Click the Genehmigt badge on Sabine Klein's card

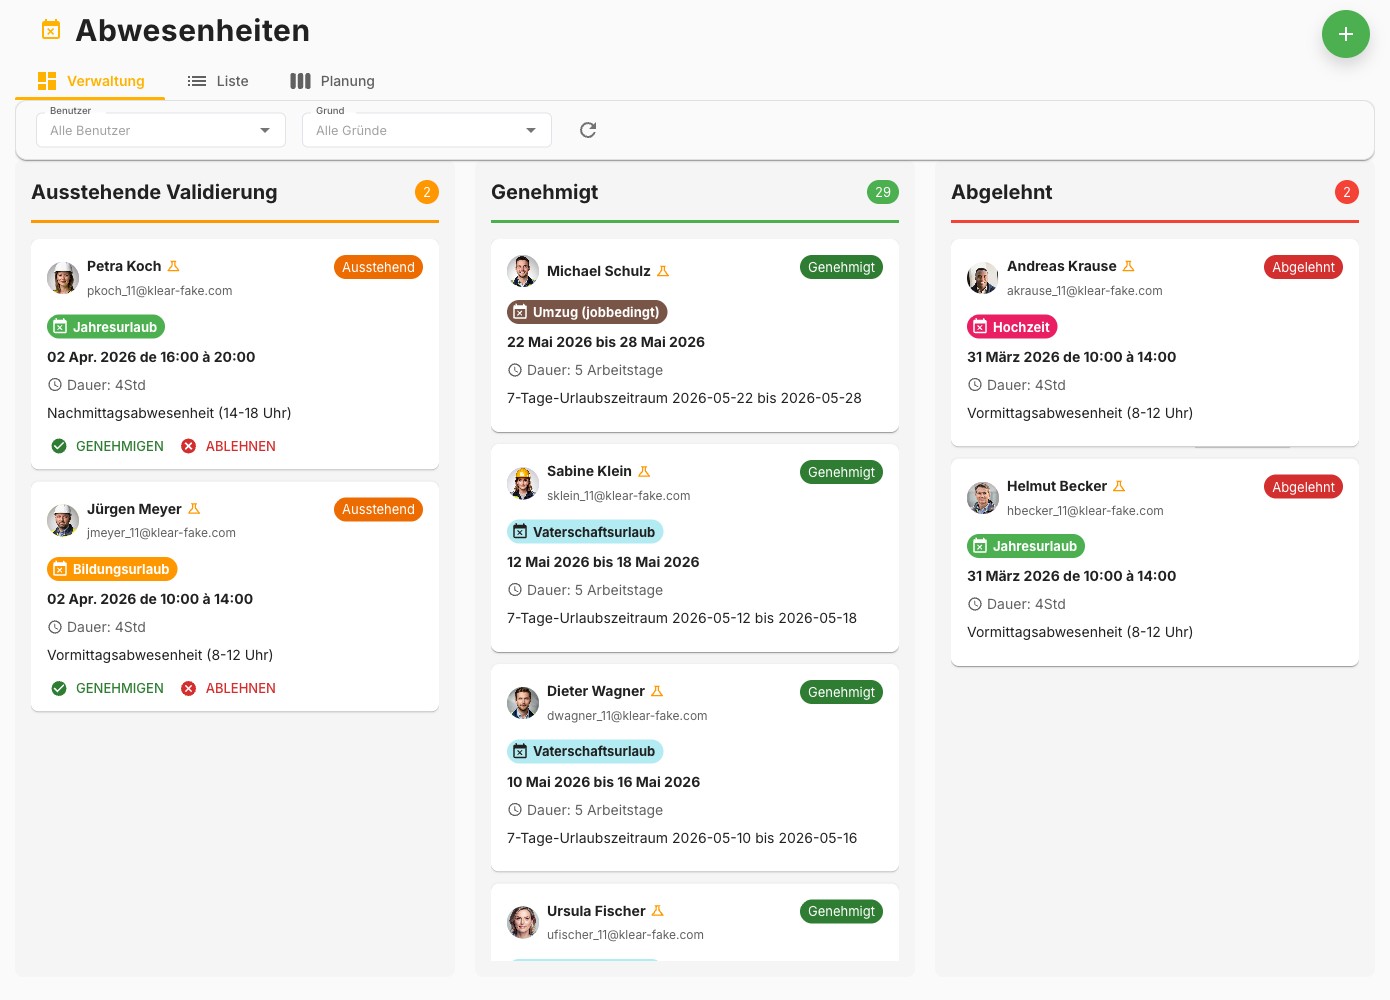pos(841,471)
